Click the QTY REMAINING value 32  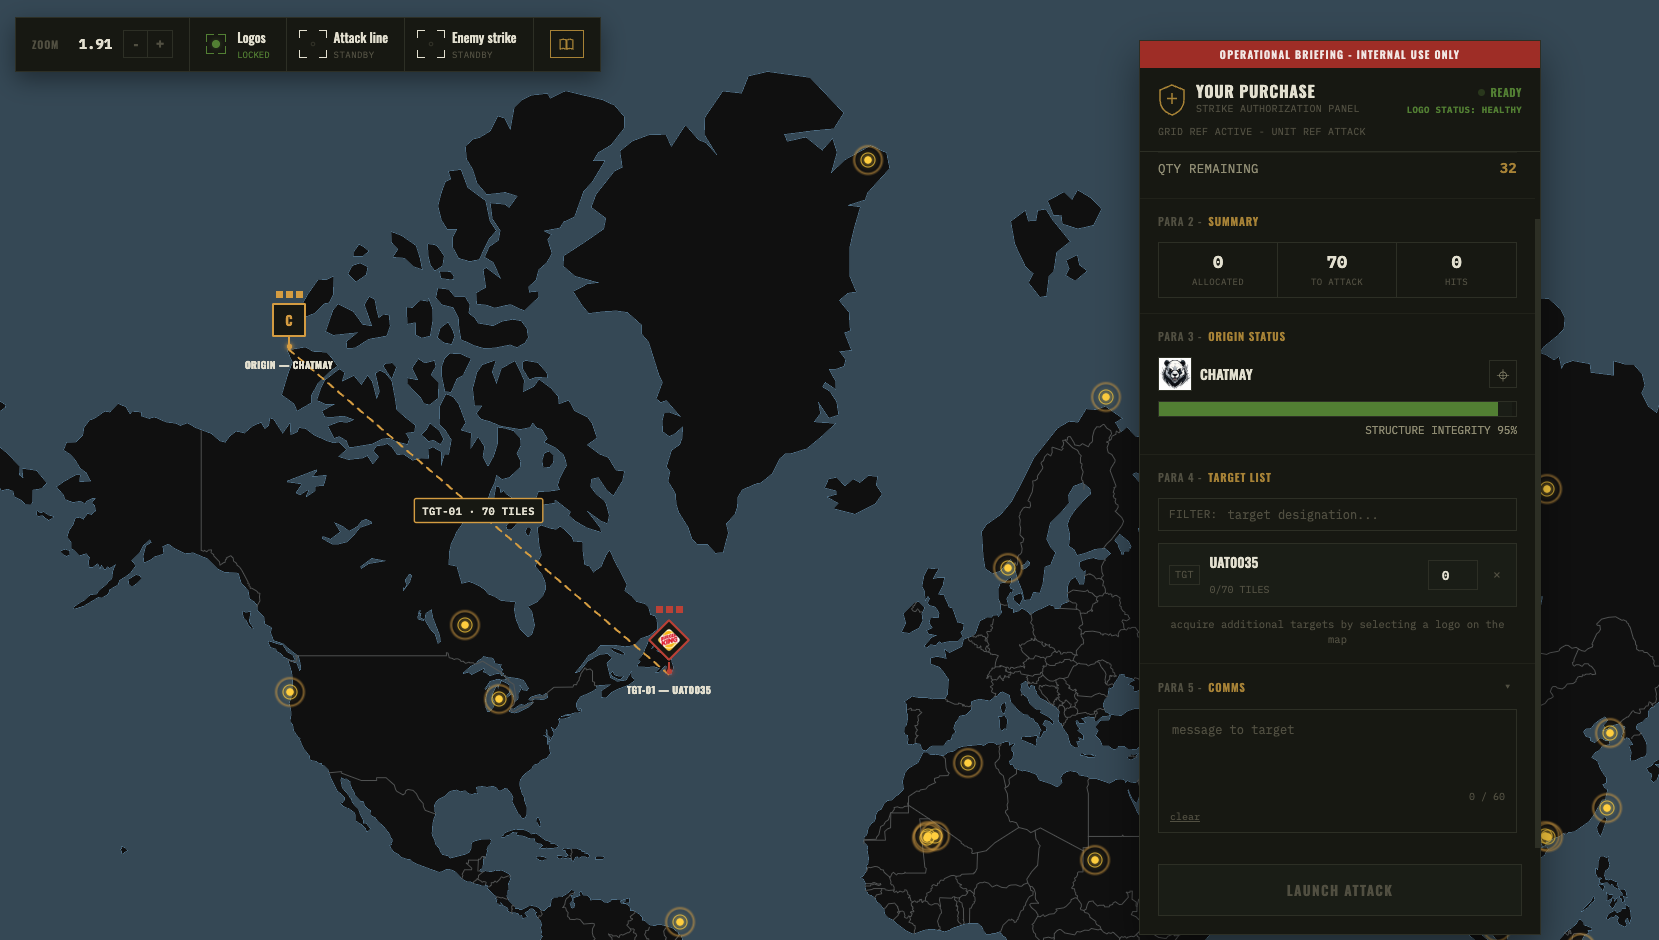(x=1508, y=168)
